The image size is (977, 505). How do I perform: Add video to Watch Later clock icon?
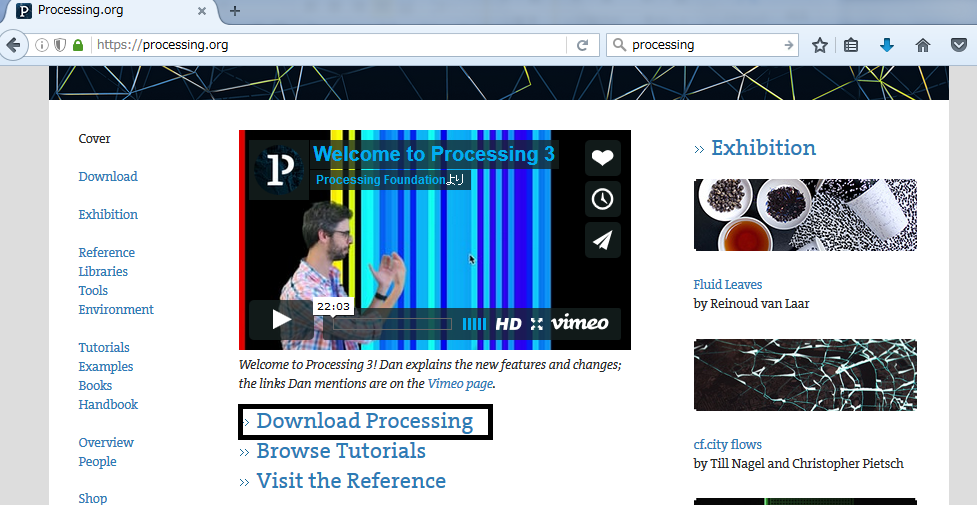click(x=603, y=199)
